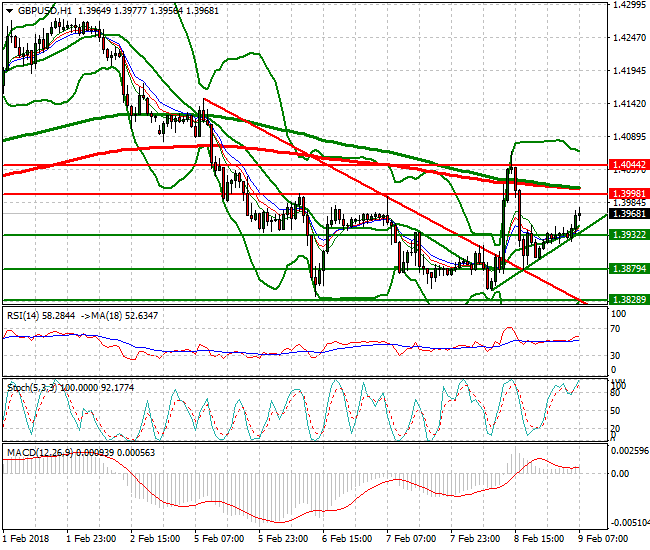
Task: Click the 1.42995 price scale value
Action: click(x=630, y=5)
